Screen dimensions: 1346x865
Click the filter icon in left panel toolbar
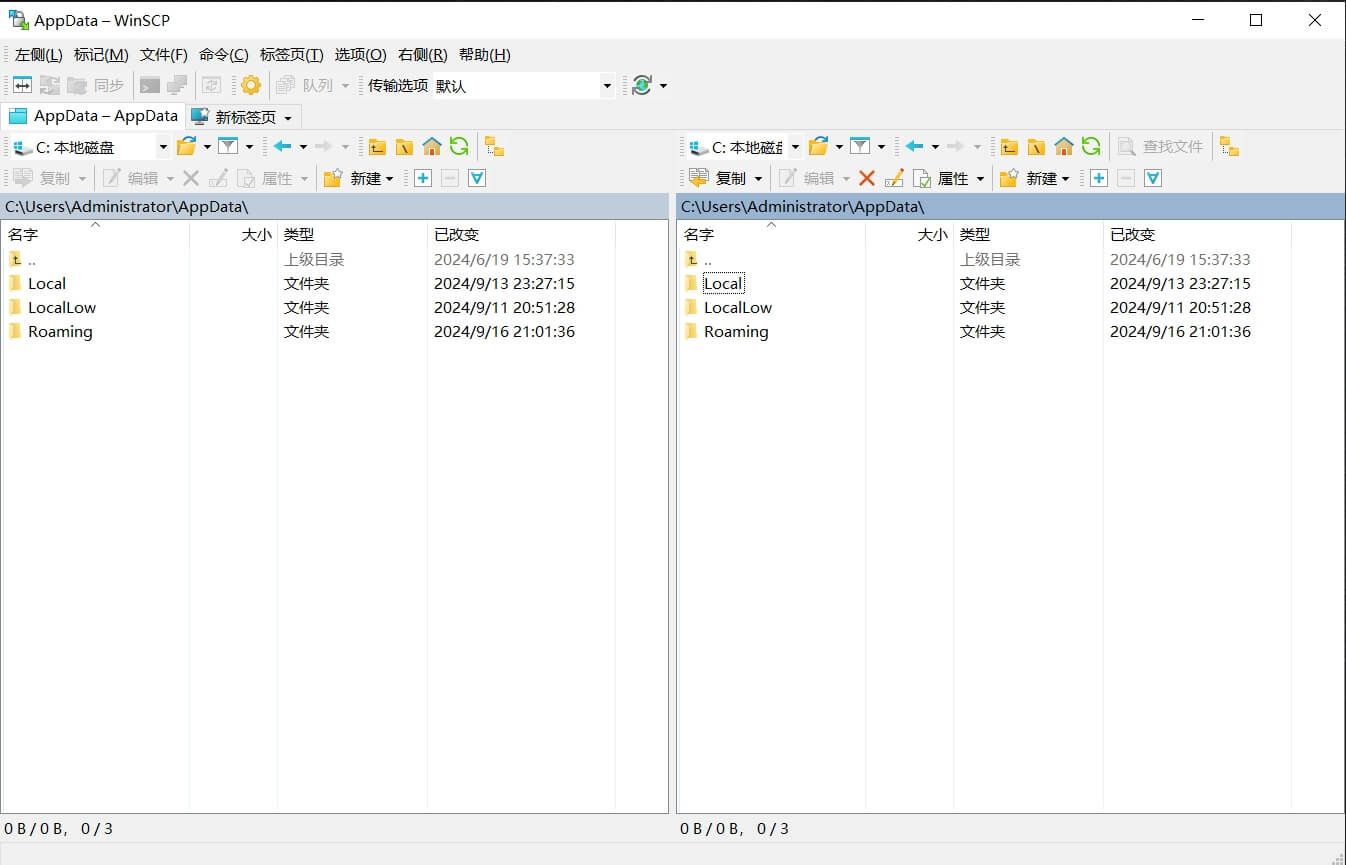click(228, 147)
